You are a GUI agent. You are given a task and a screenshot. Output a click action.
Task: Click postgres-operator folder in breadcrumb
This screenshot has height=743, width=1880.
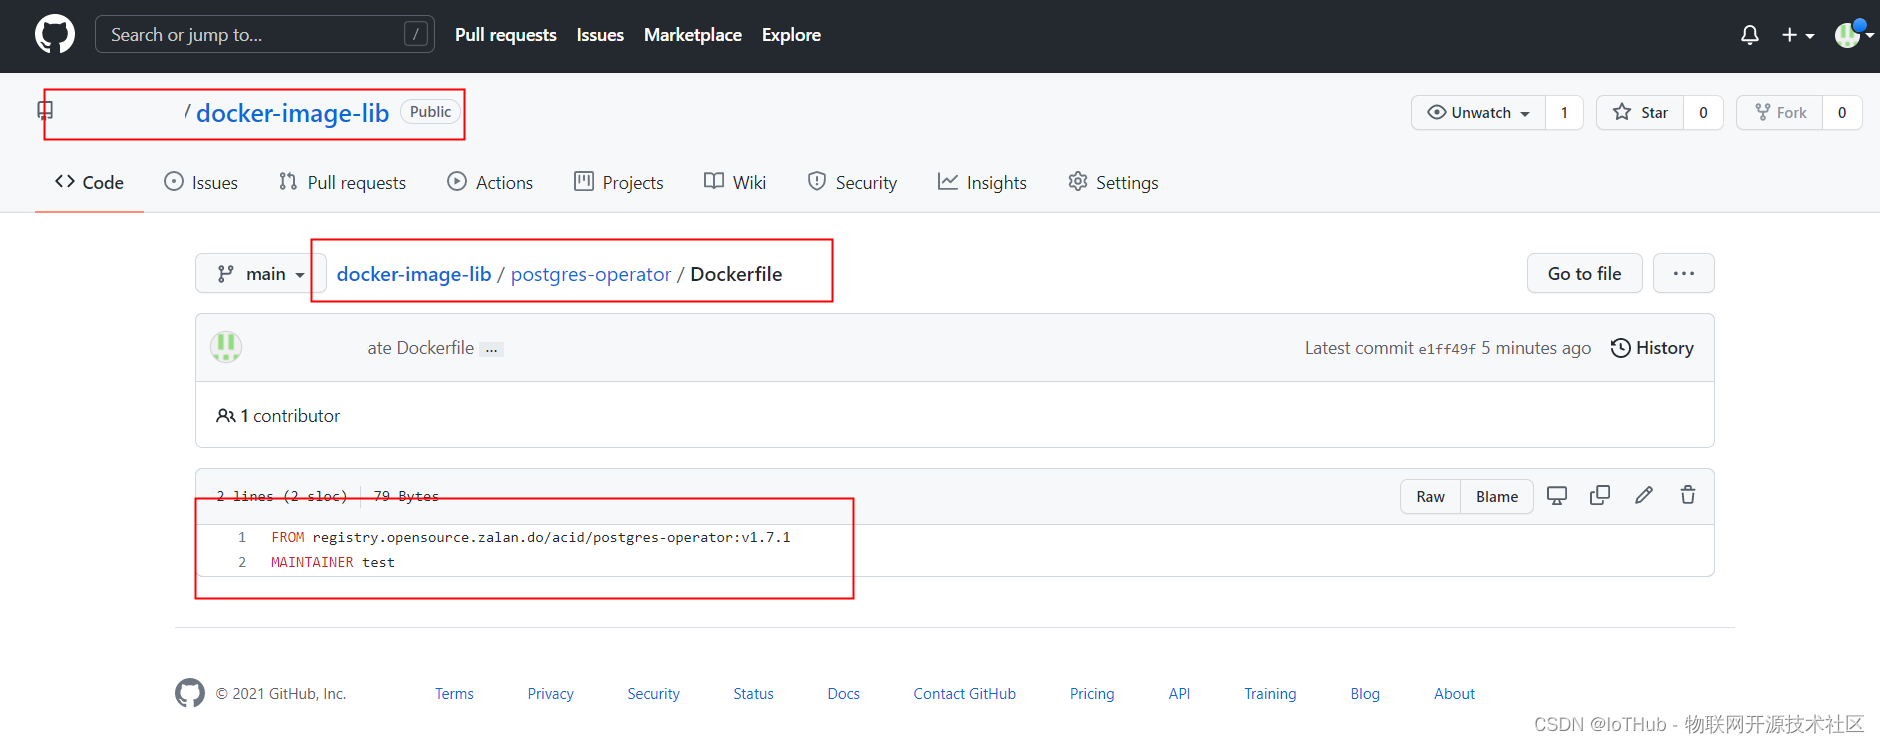tap(591, 274)
